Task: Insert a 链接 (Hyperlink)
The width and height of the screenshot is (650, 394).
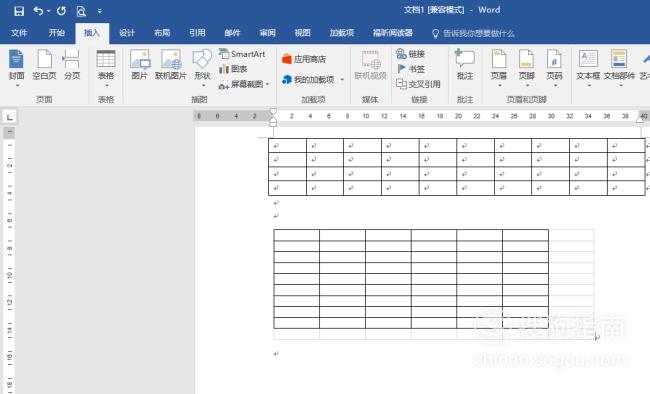Action: point(410,54)
